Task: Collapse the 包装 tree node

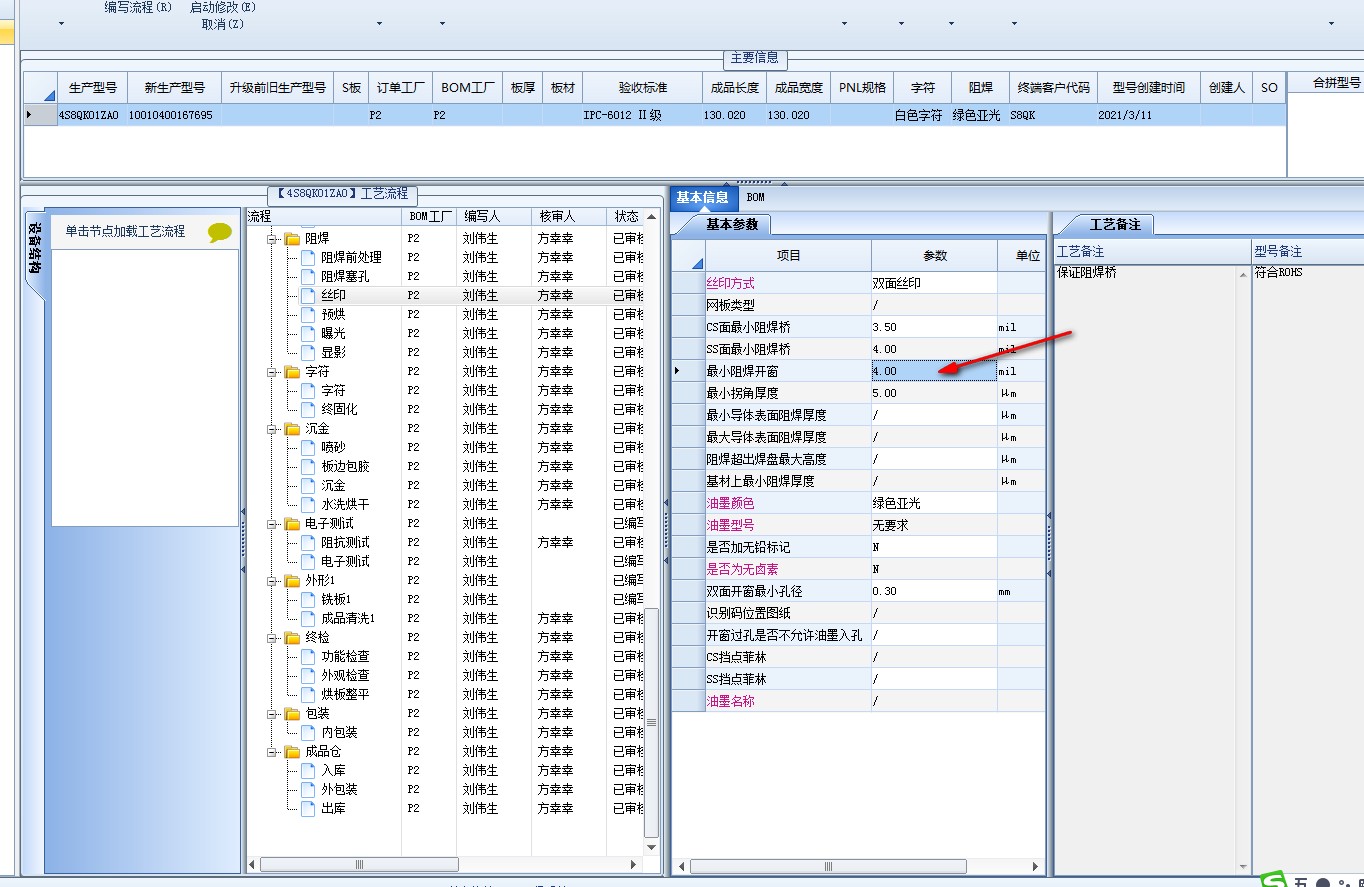Action: tap(271, 714)
